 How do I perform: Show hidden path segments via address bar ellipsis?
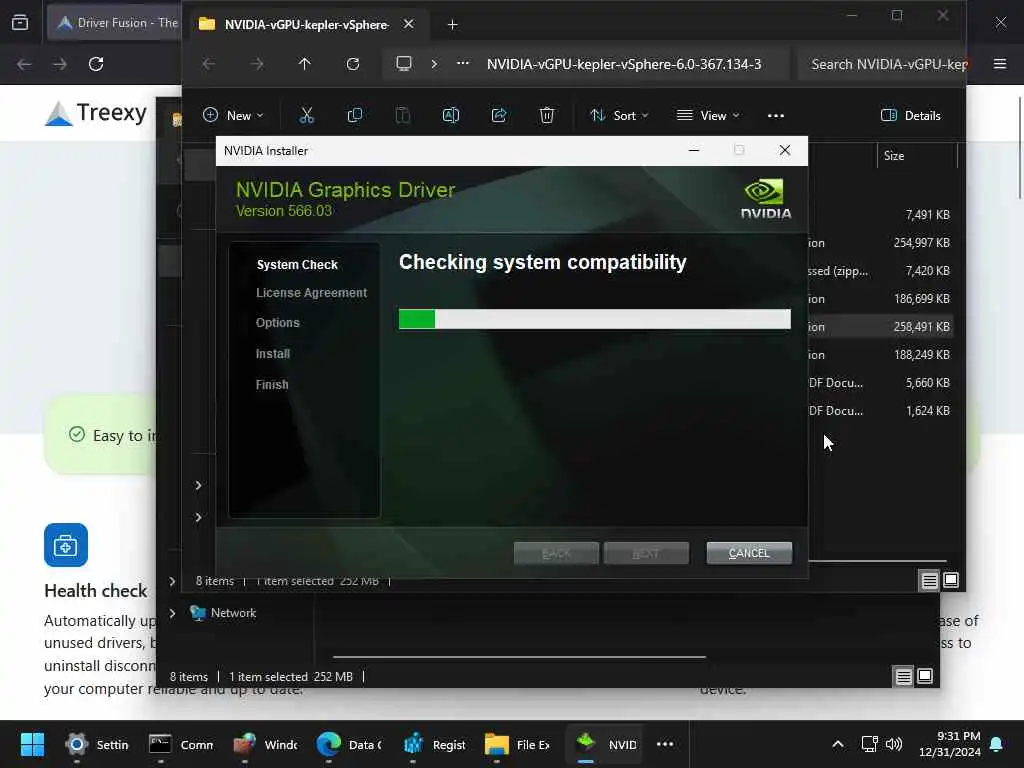click(x=463, y=64)
